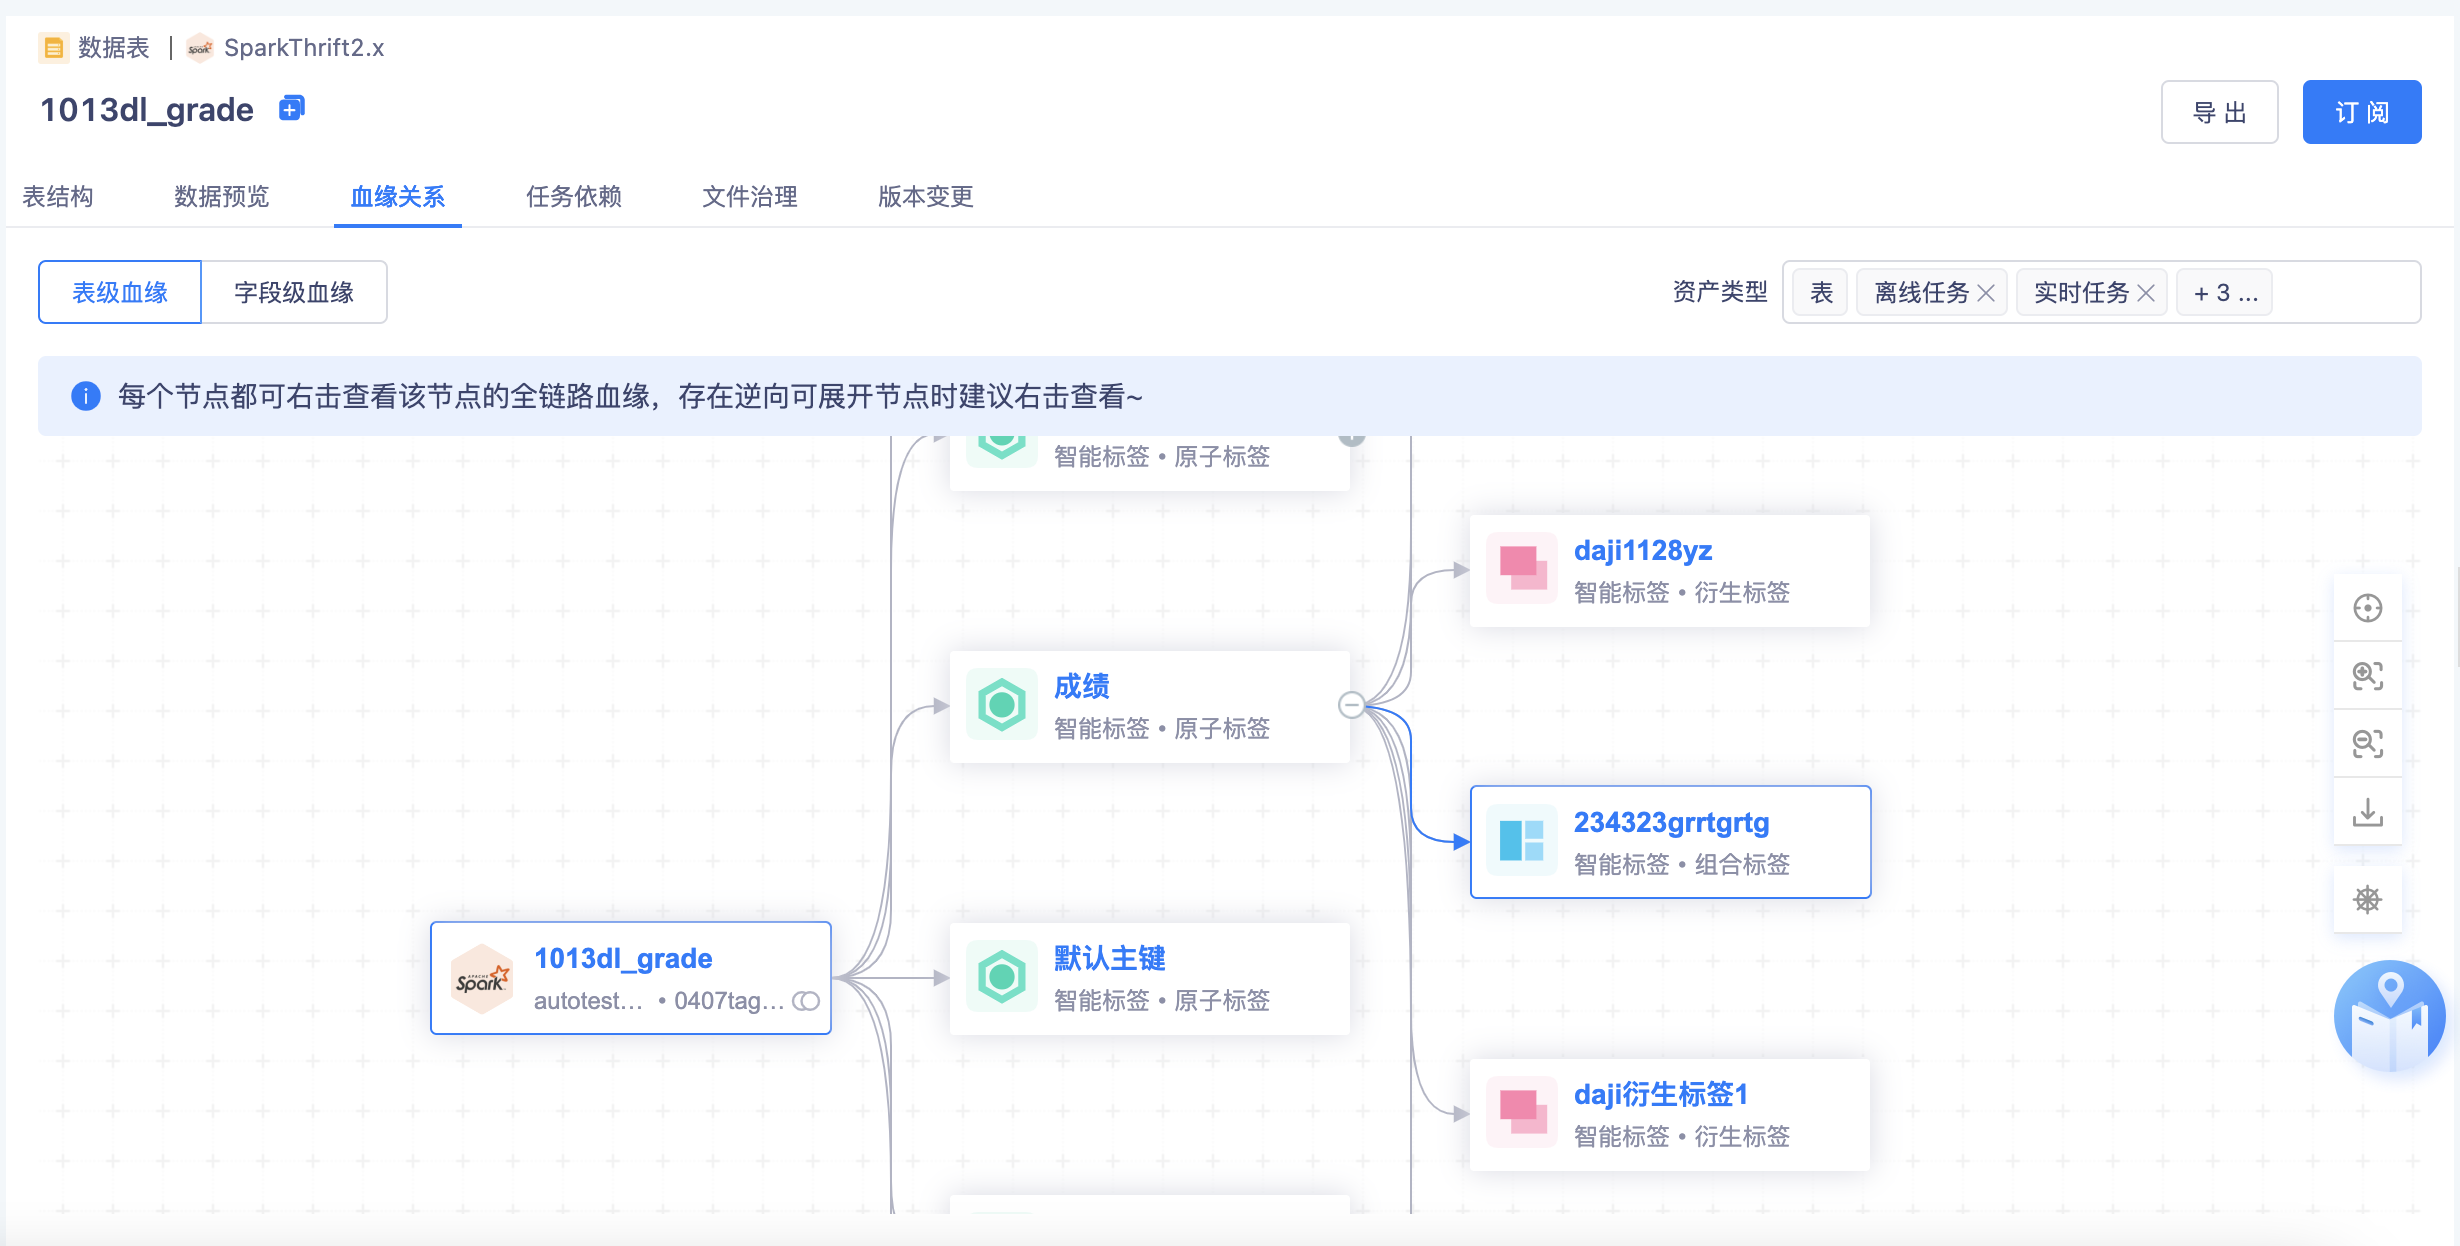Open the 任务依赖 tab

coord(574,196)
